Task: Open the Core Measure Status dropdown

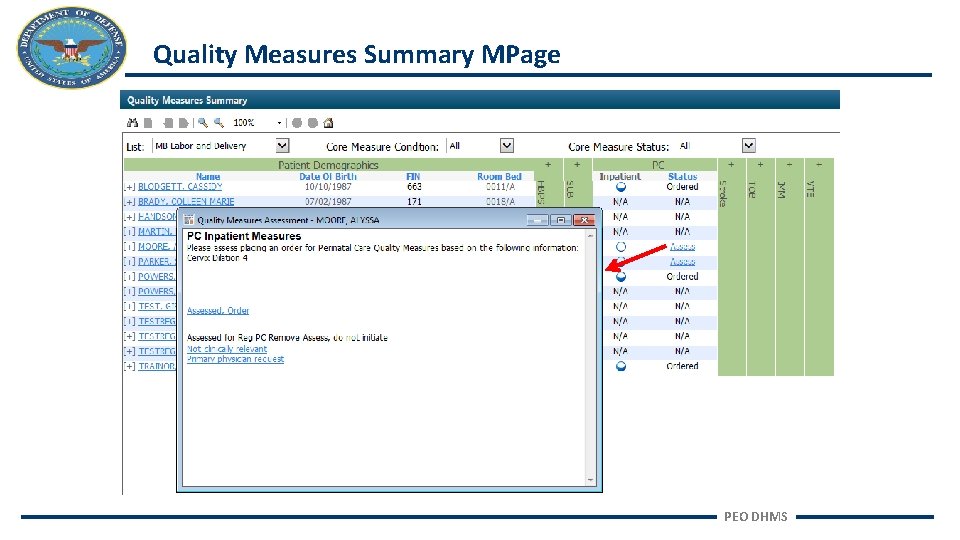Action: (x=749, y=146)
